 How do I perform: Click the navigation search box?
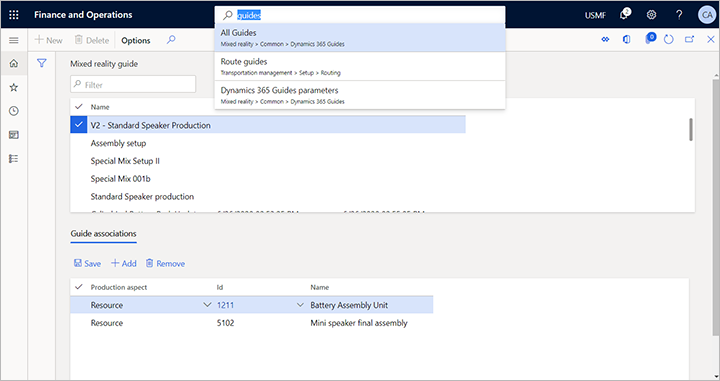(x=360, y=15)
